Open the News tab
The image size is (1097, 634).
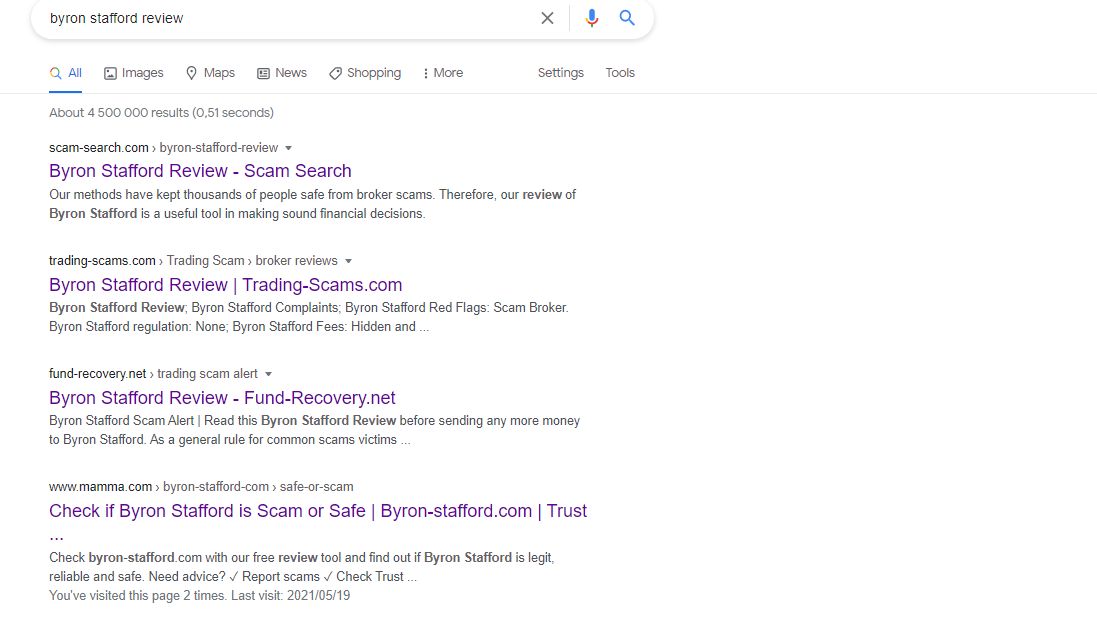(x=282, y=73)
